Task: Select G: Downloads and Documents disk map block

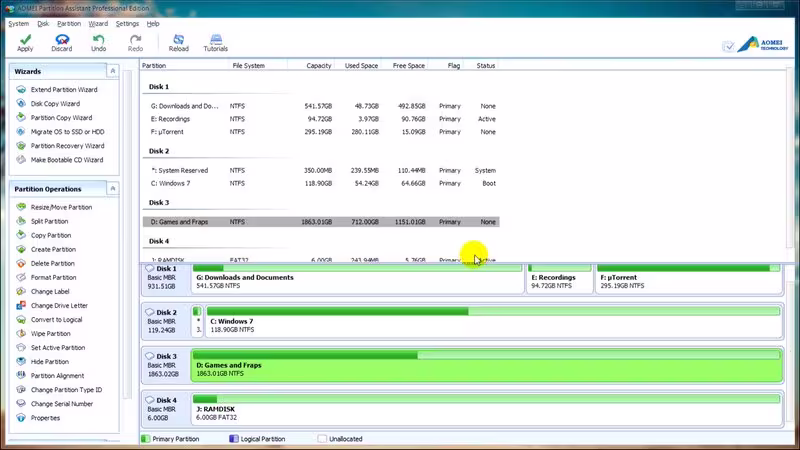Action: click(x=358, y=279)
